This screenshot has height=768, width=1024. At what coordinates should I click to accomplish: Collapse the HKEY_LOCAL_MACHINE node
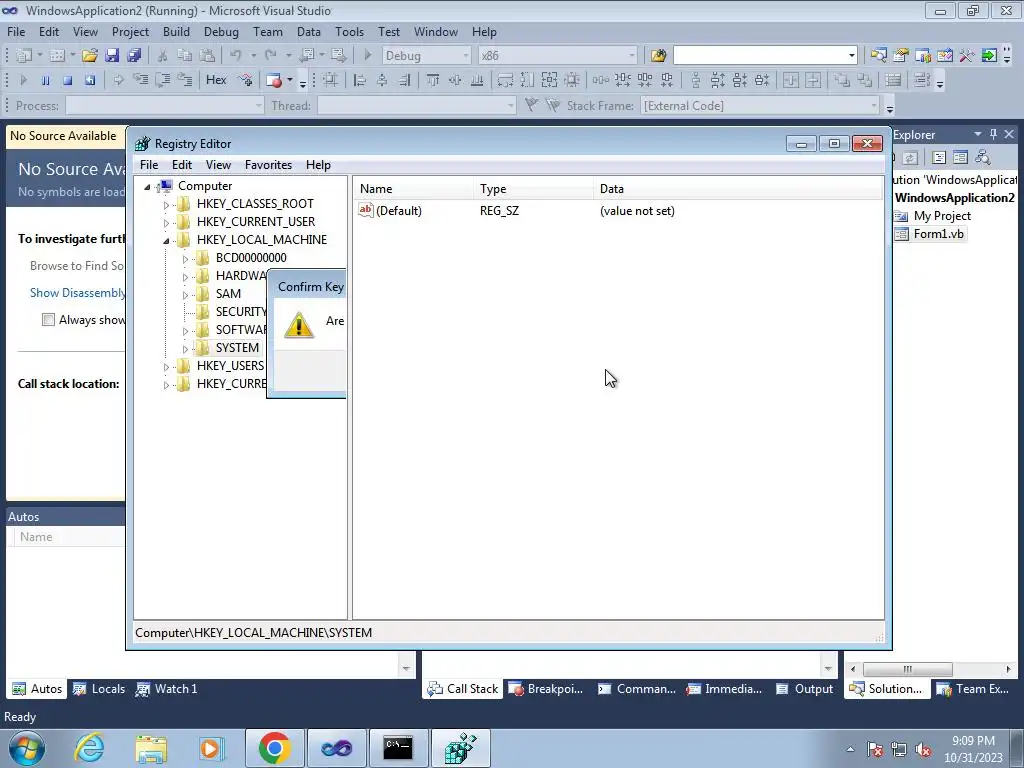[166, 241]
